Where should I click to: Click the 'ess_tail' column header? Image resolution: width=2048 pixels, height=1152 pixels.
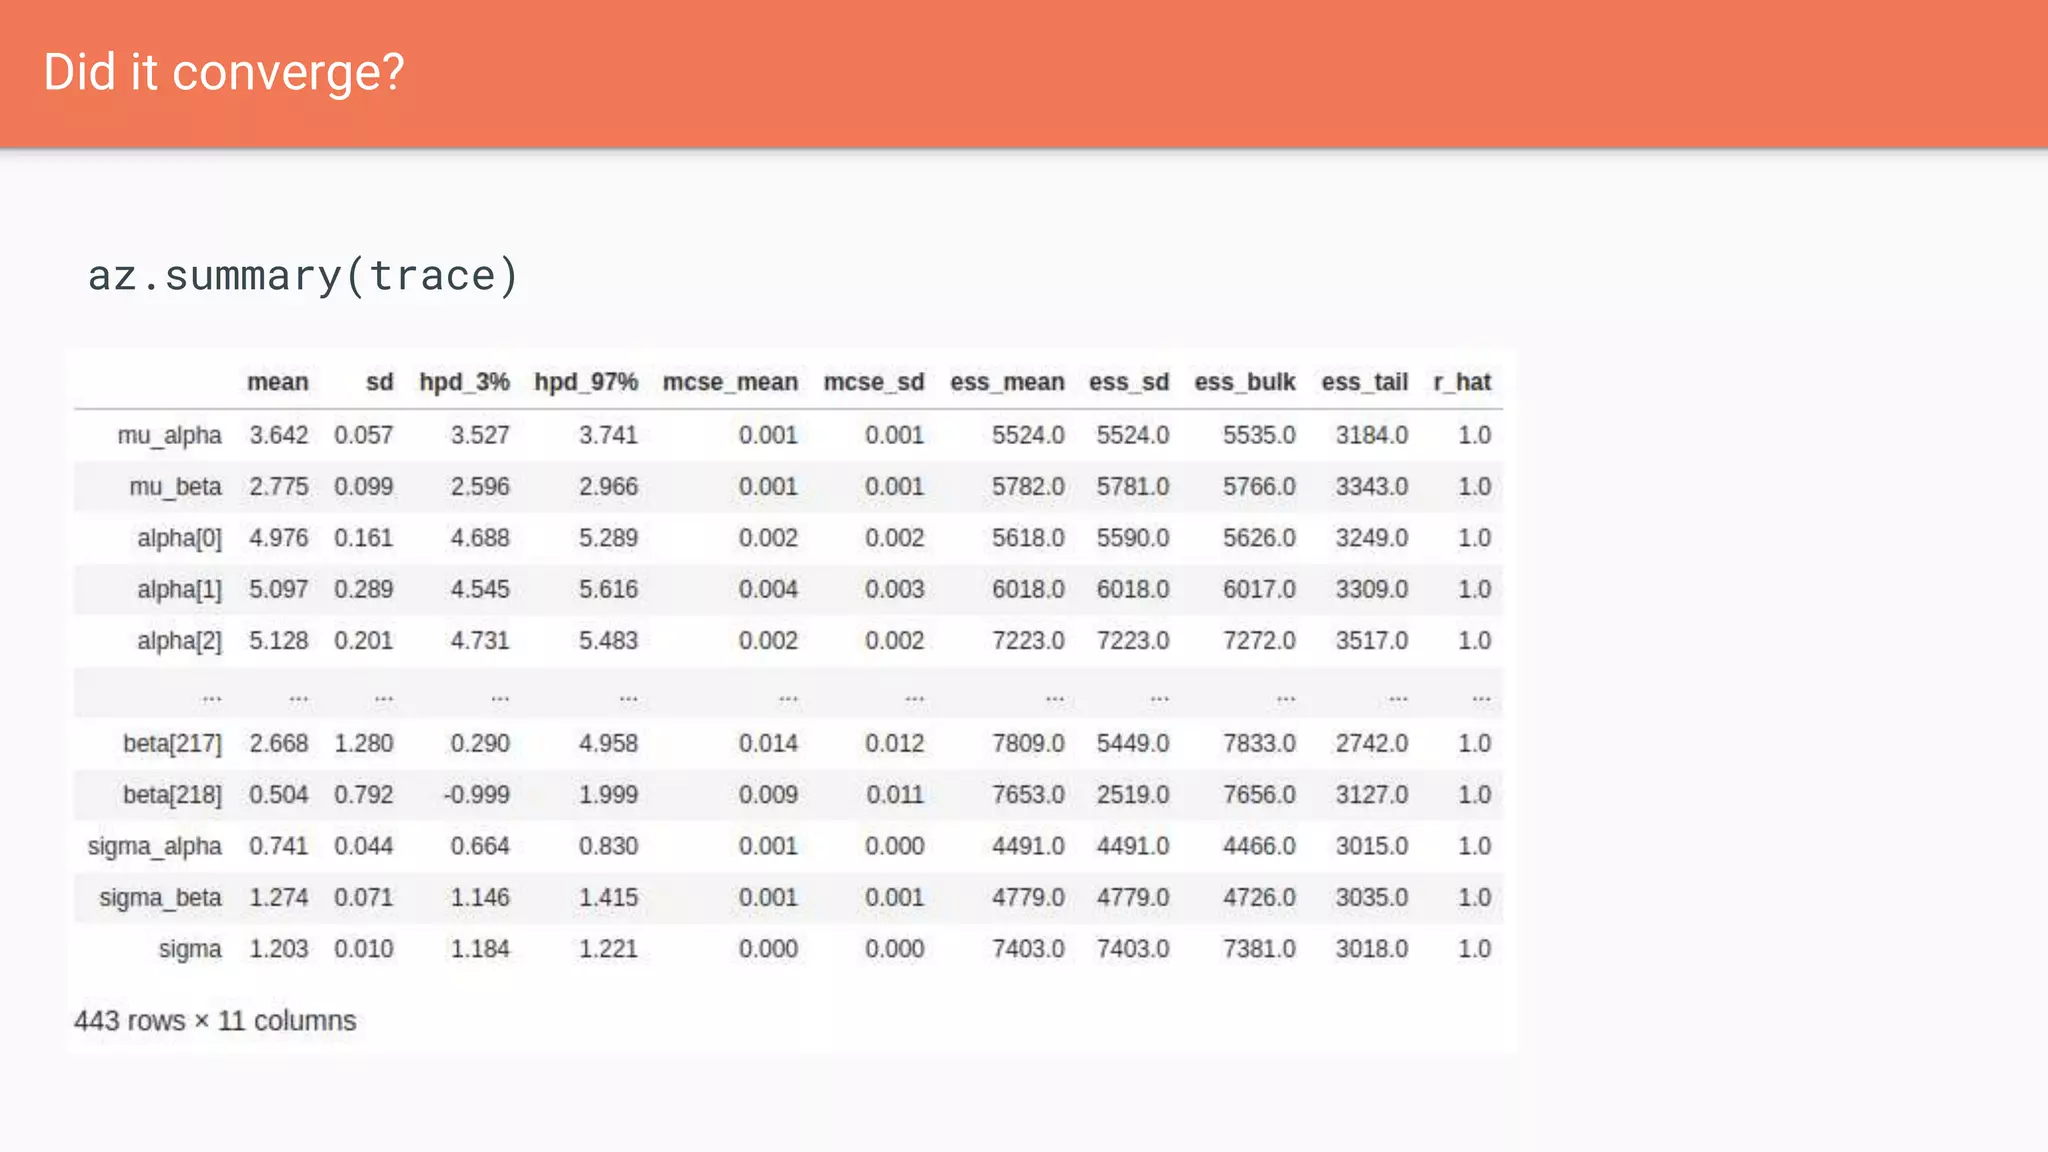[1364, 382]
